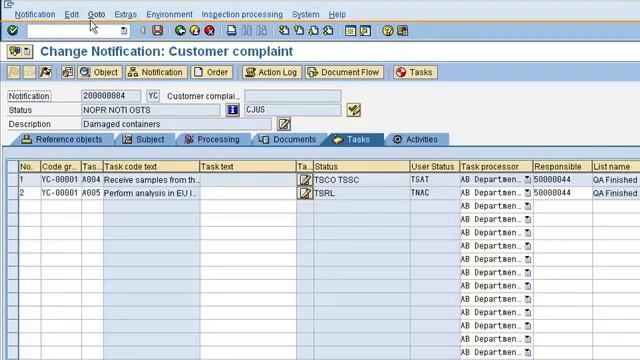Open the Edit menu
This screenshot has height=360, width=640.
pyautogui.click(x=71, y=14)
